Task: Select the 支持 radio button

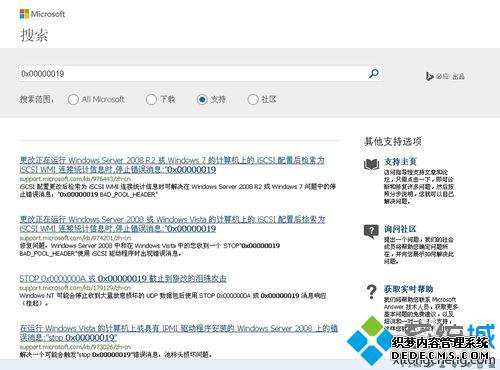Action: point(202,99)
